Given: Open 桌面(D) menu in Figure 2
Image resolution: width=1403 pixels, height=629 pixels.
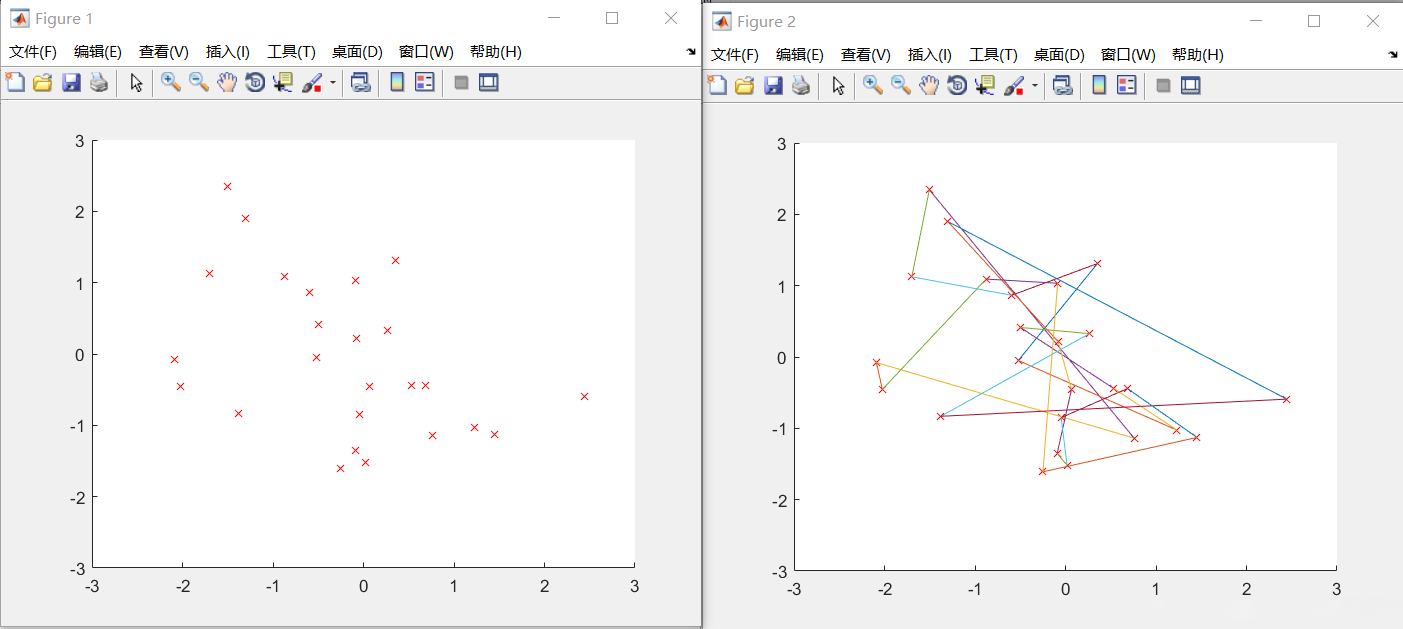Looking at the screenshot, I should (x=1059, y=55).
